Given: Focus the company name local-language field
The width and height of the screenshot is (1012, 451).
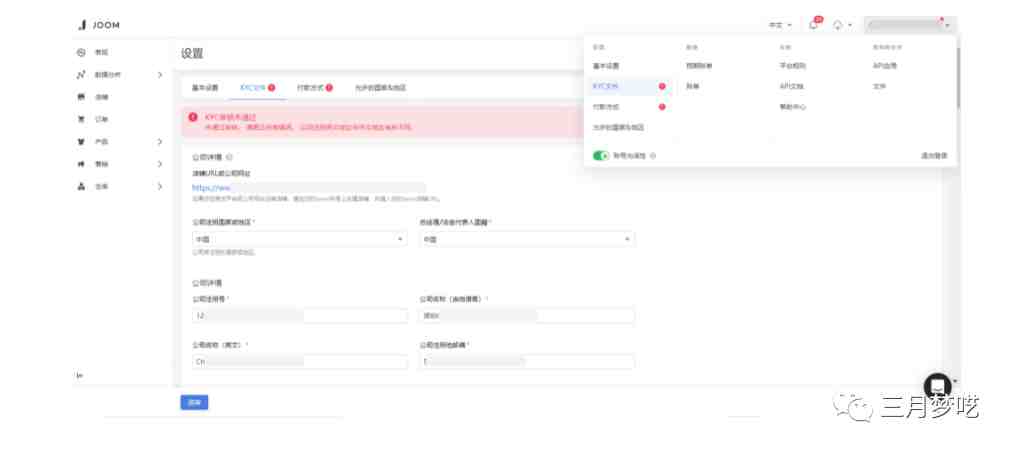Looking at the screenshot, I should 527,316.
